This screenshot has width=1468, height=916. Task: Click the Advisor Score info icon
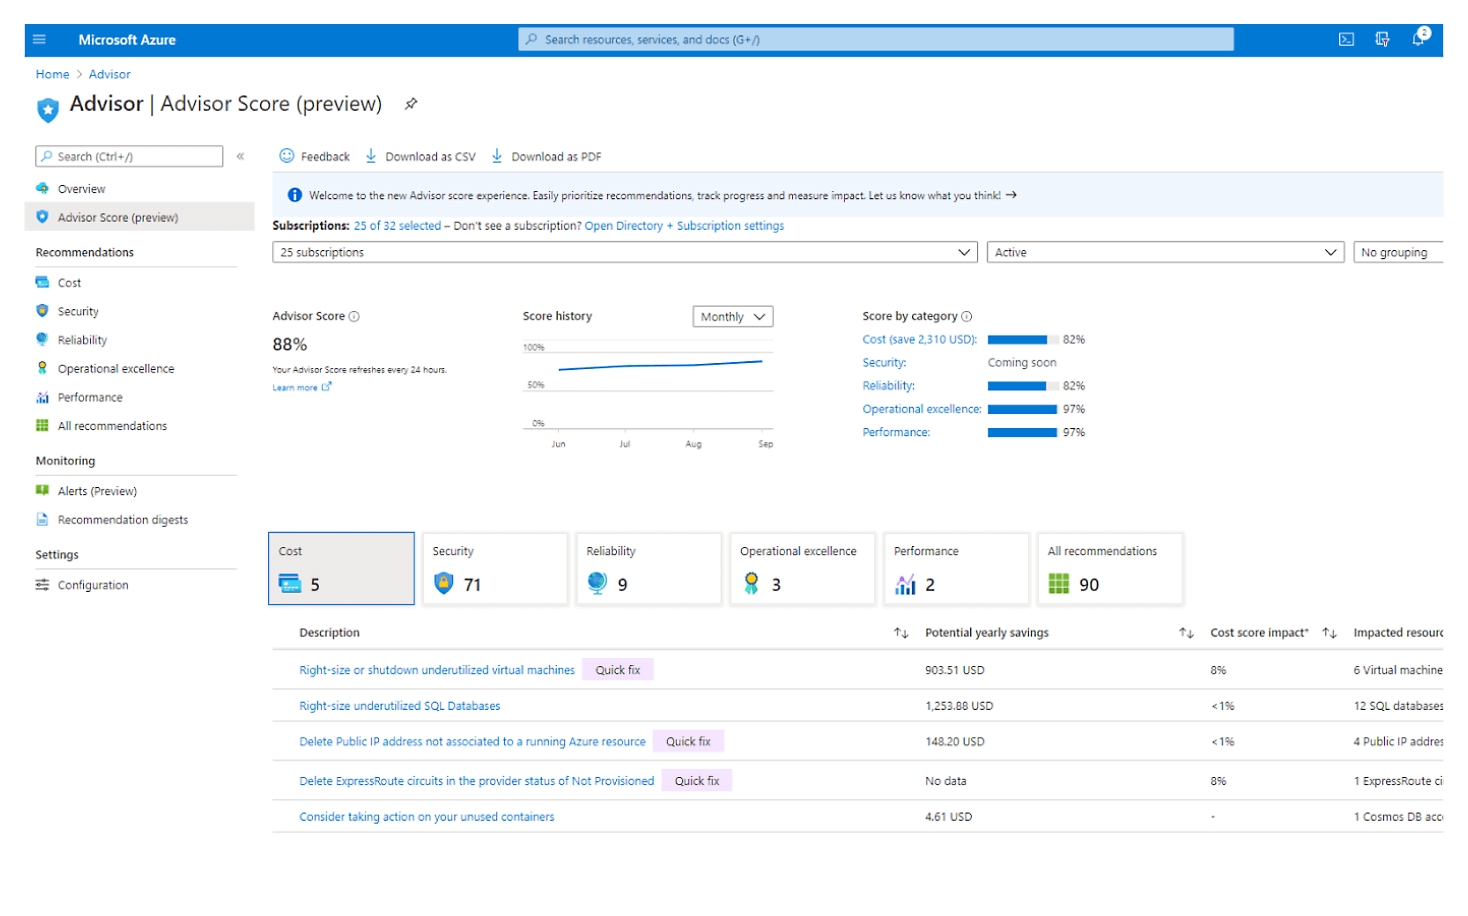point(354,317)
